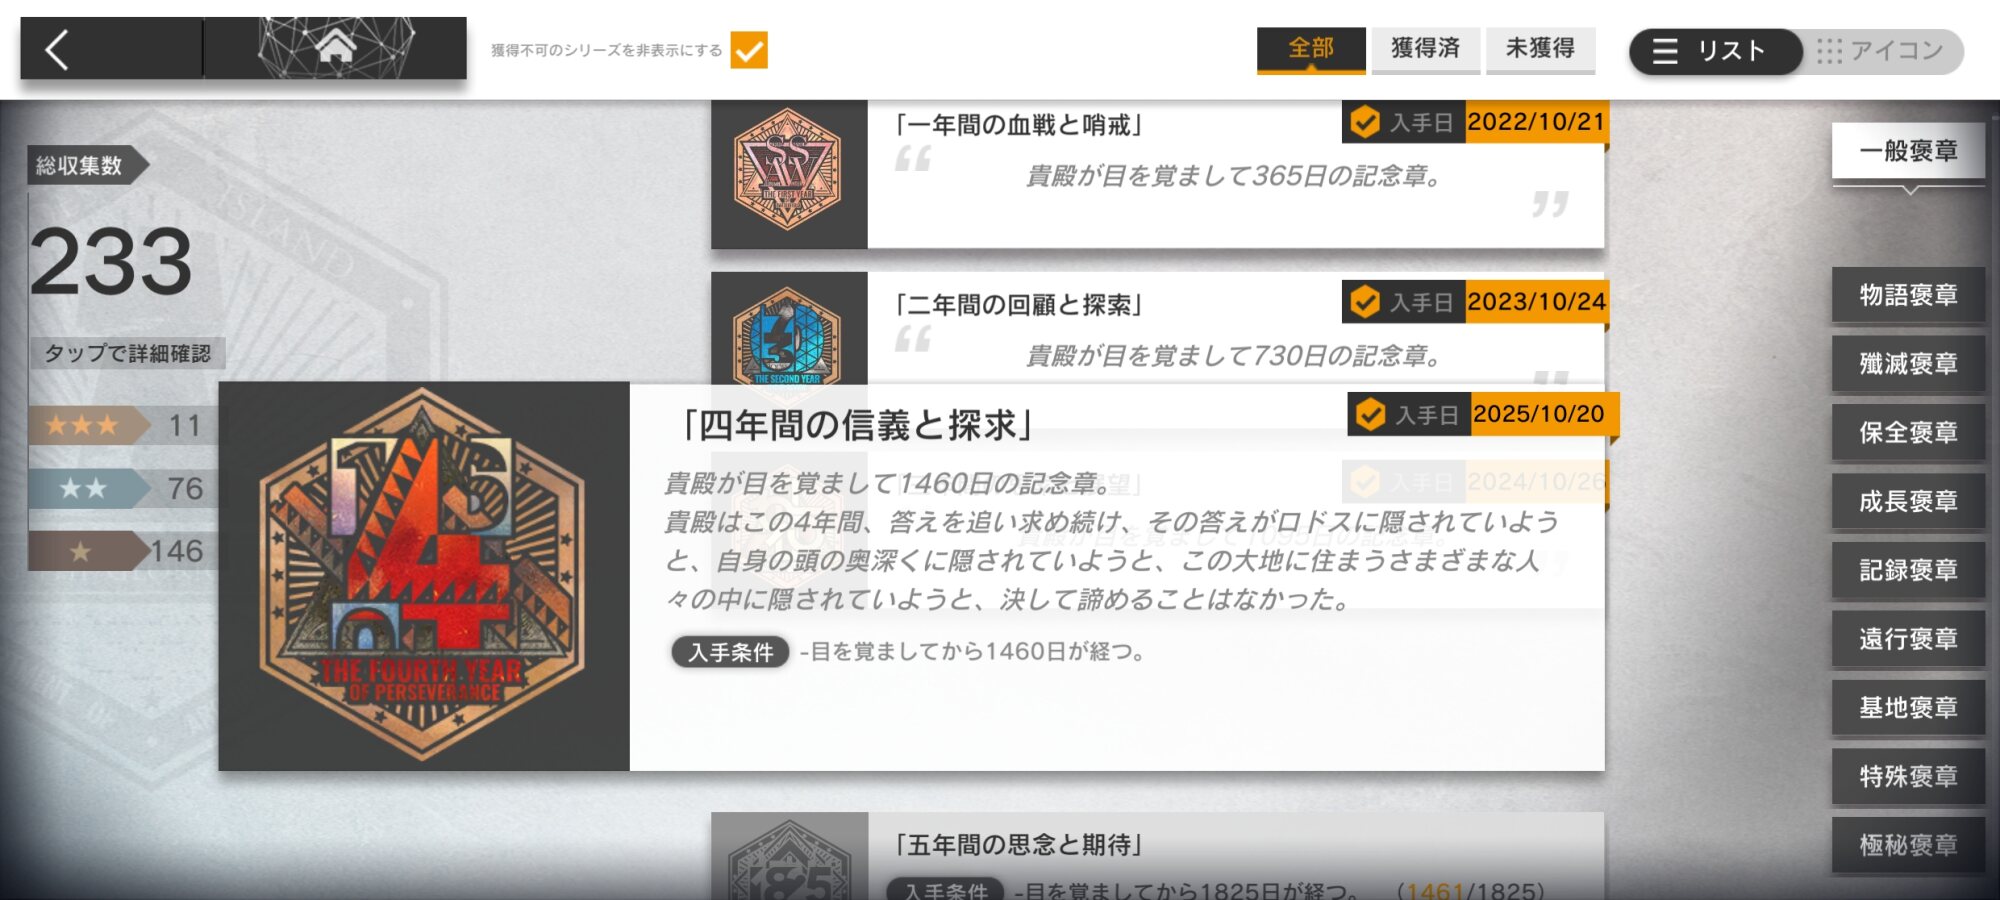The image size is (2000, 900).
Task: Uncheck the hide unobtainable series checkbox
Action: point(749,50)
